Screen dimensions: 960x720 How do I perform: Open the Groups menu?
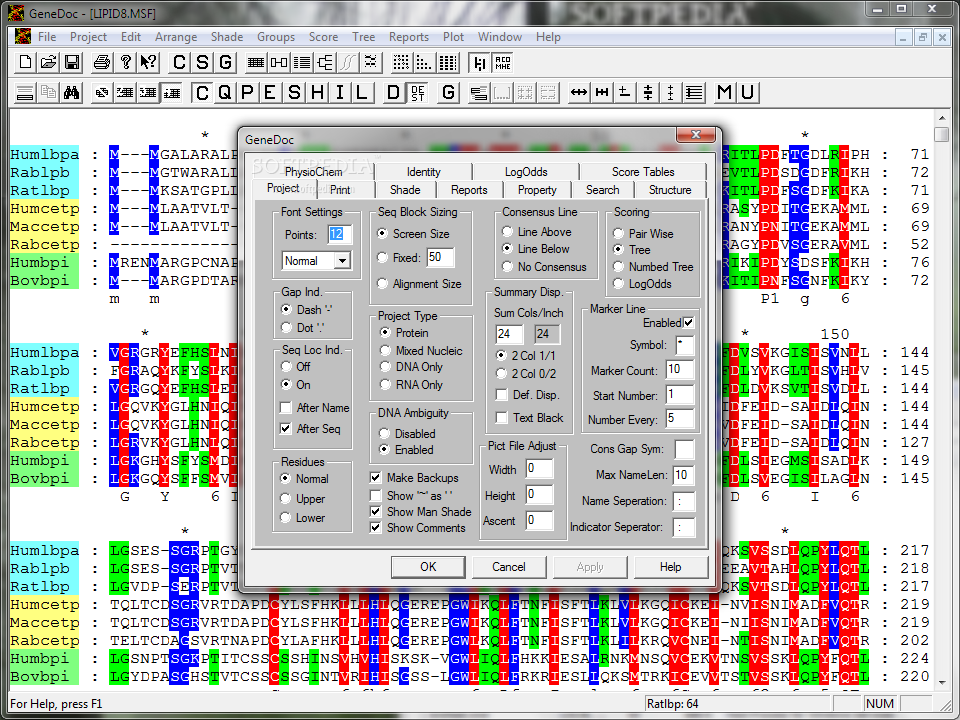click(x=276, y=37)
